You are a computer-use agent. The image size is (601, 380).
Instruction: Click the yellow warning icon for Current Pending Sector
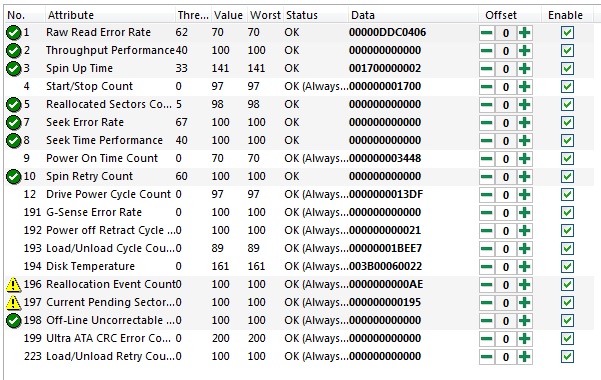point(13,303)
